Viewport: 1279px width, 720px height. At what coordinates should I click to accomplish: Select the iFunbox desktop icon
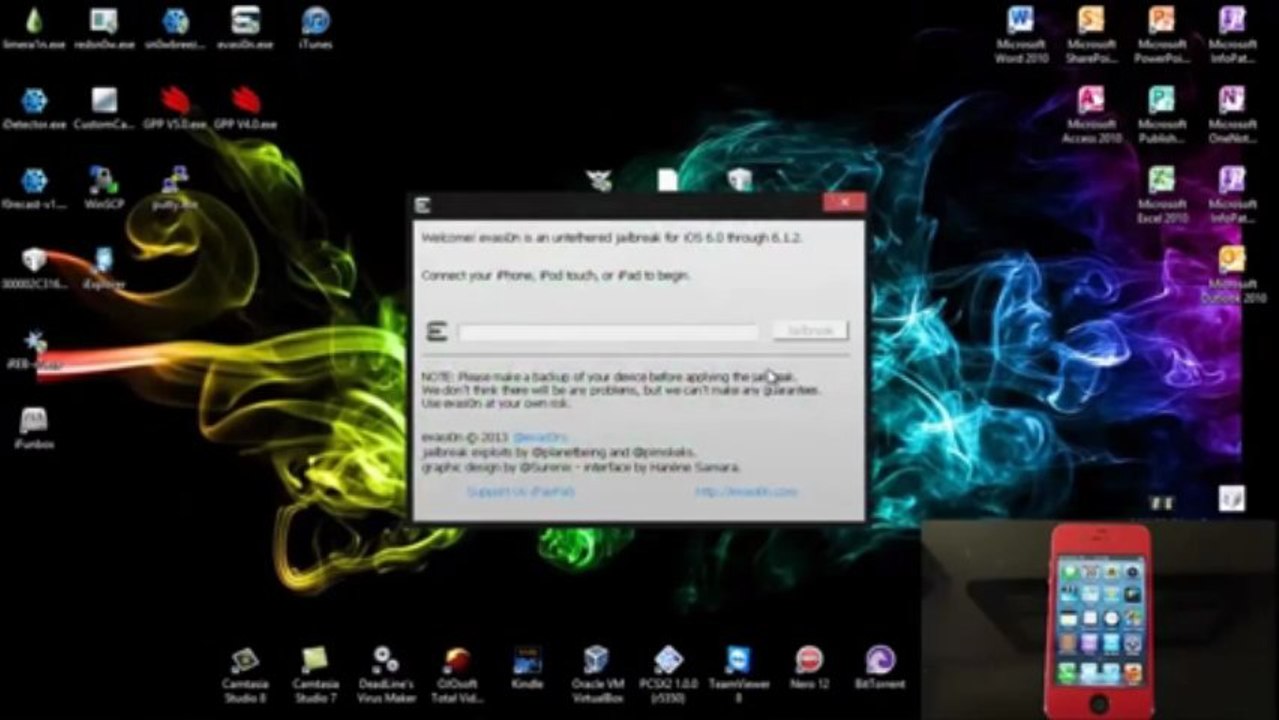34,428
